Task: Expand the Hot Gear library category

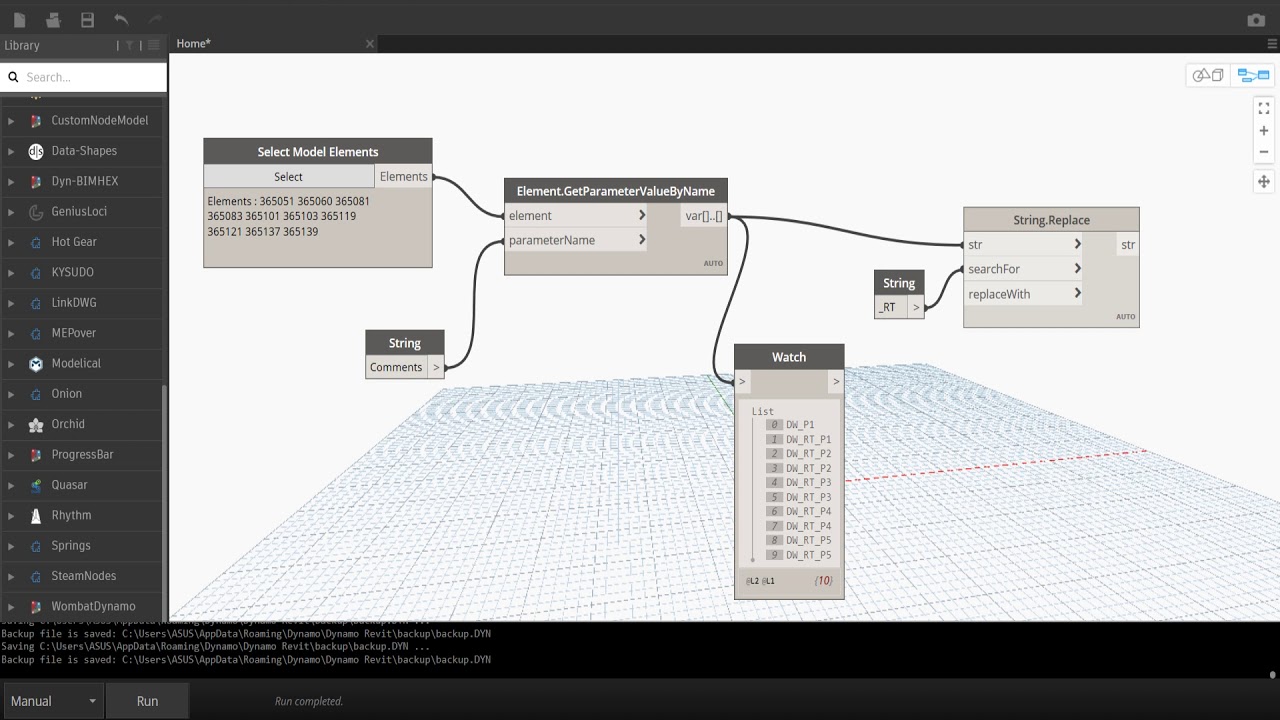Action: click(11, 242)
